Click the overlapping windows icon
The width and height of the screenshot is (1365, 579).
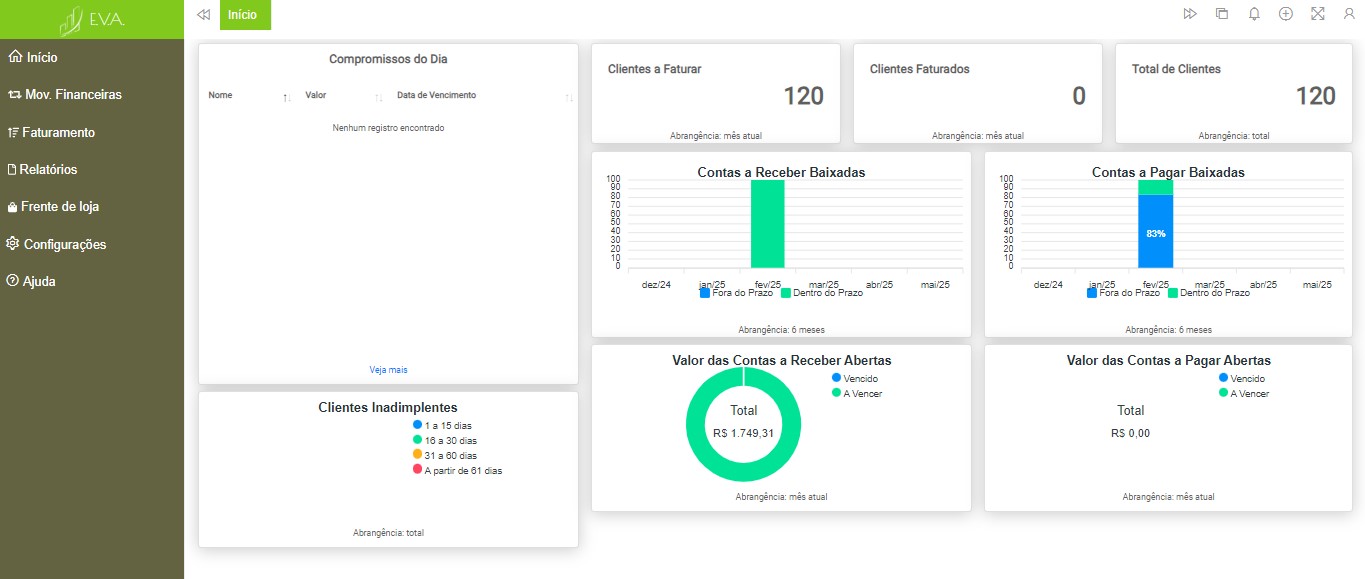(1222, 14)
